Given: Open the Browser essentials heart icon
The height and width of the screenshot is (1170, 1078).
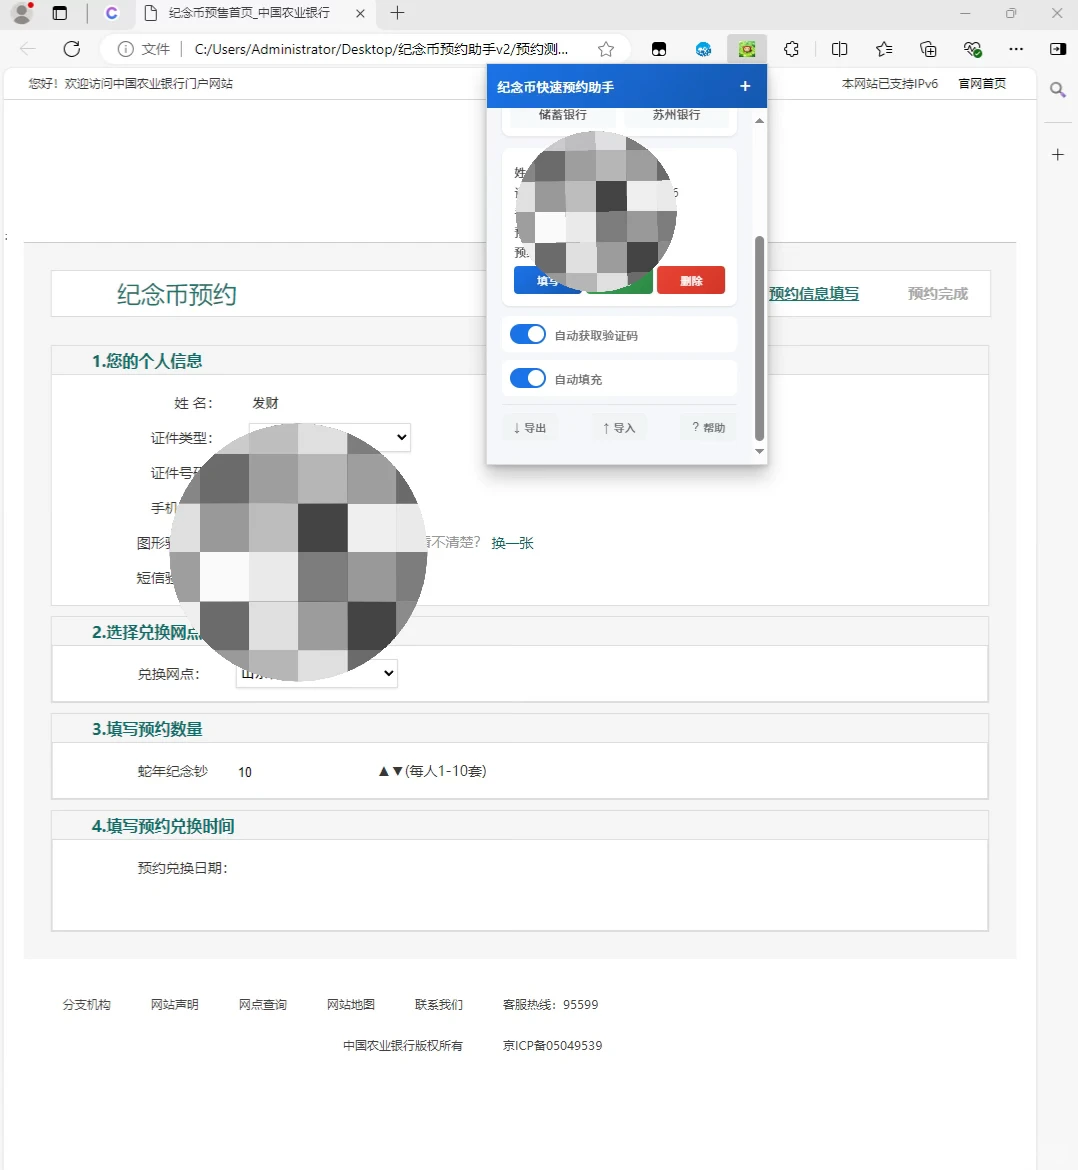Looking at the screenshot, I should click(x=972, y=49).
